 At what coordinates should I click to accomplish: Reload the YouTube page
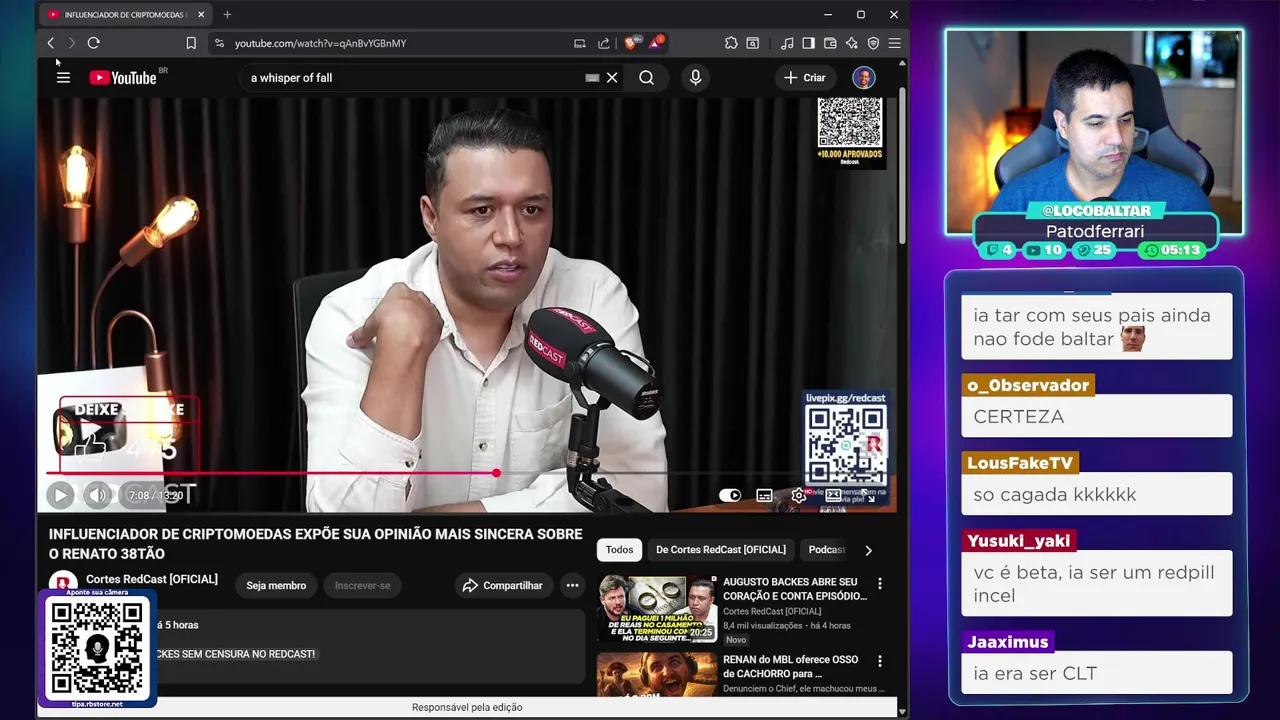(93, 43)
